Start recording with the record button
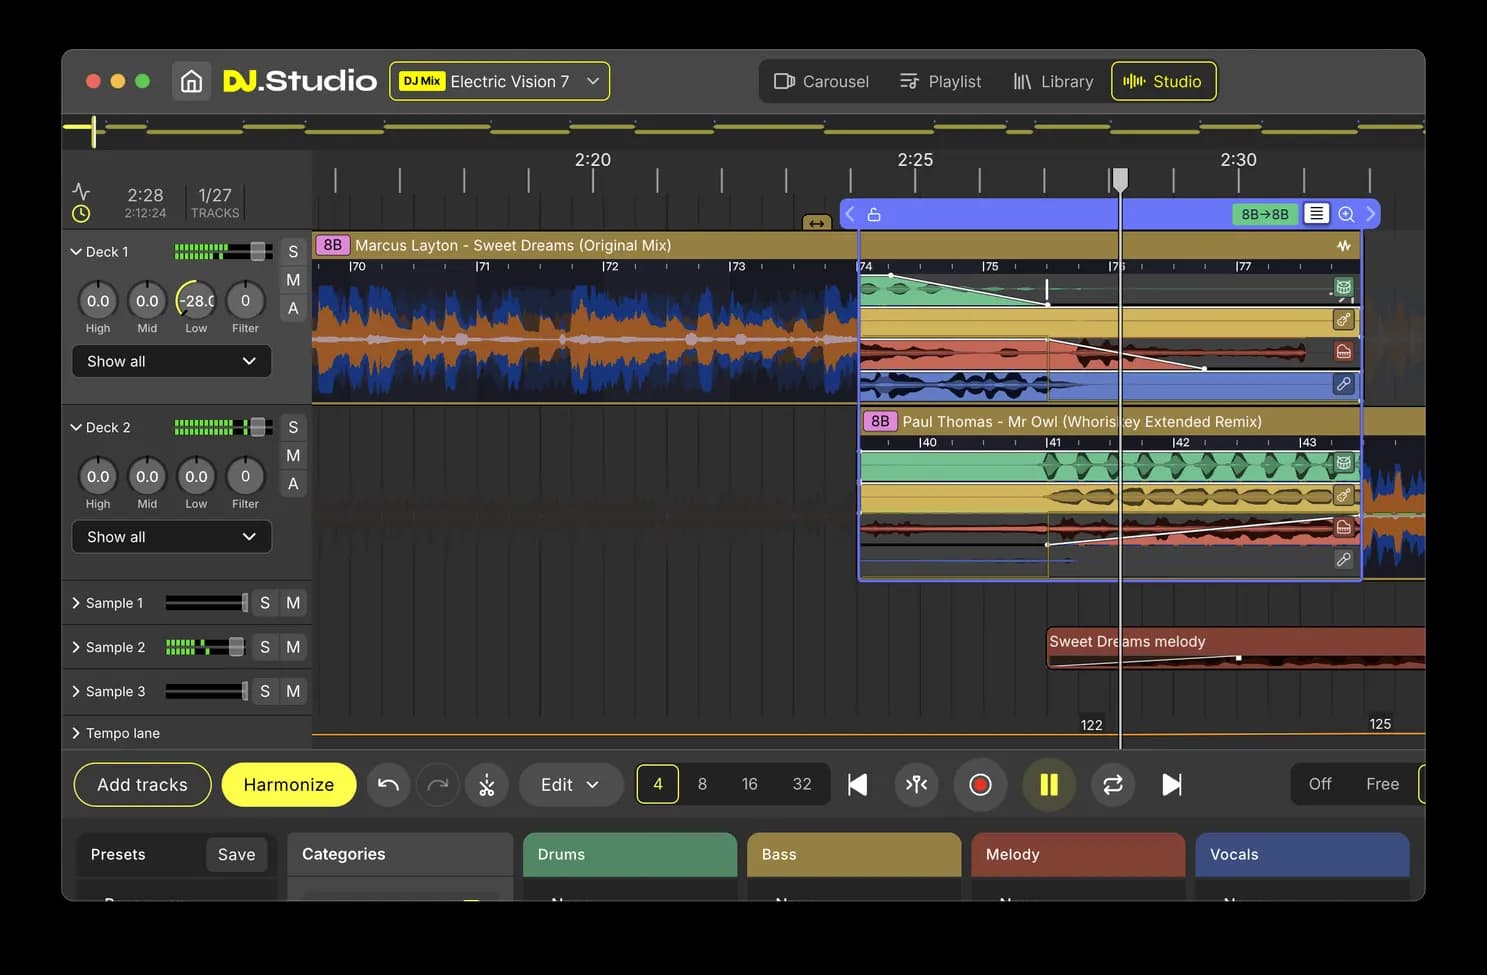This screenshot has height=975, width=1487. point(980,785)
